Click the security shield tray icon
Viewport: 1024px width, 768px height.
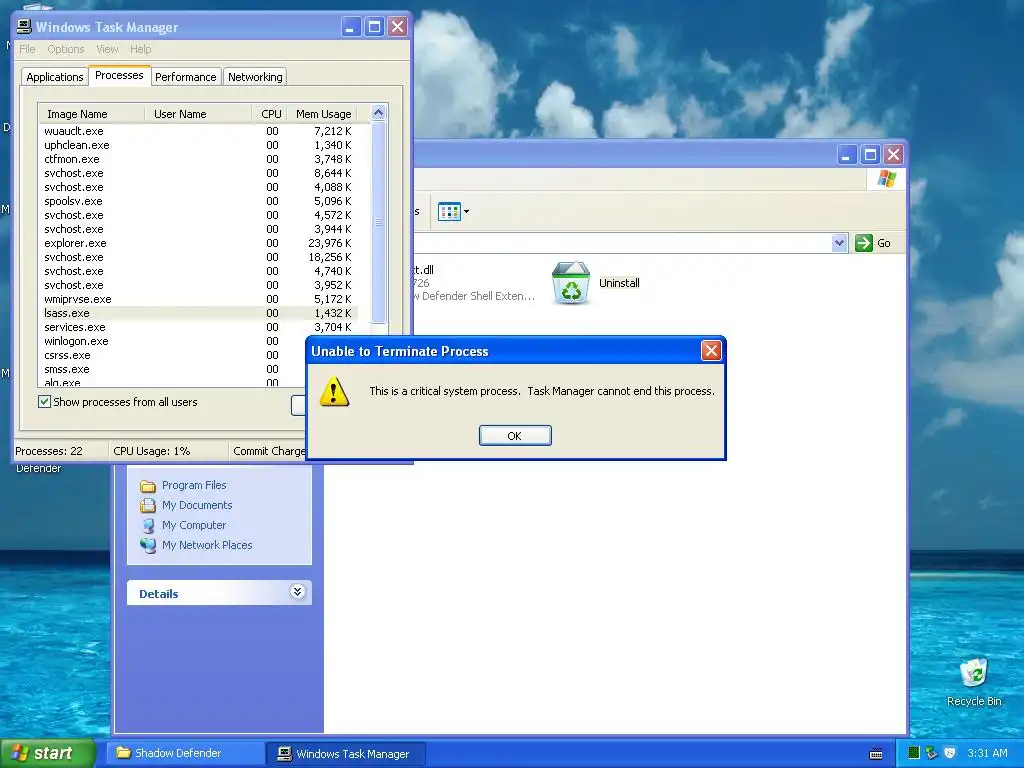pyautogui.click(x=950, y=753)
